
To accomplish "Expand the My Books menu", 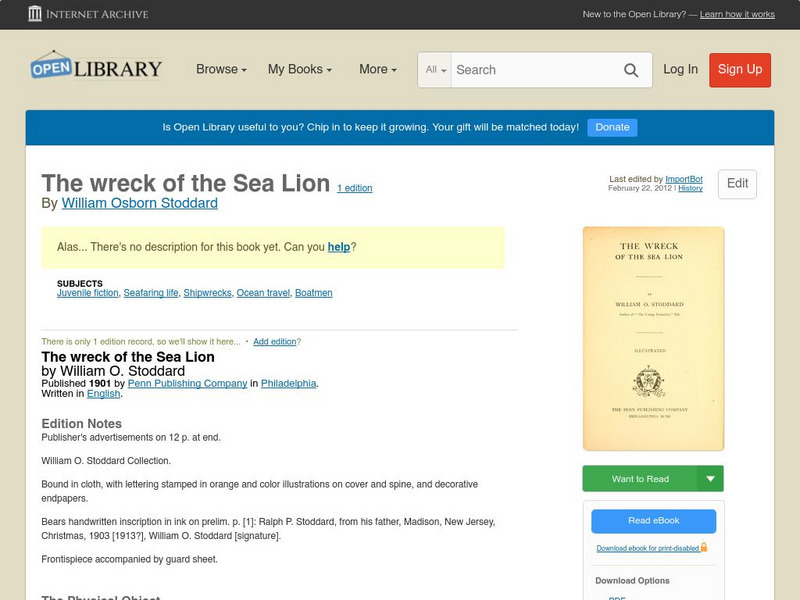I will point(299,69).
